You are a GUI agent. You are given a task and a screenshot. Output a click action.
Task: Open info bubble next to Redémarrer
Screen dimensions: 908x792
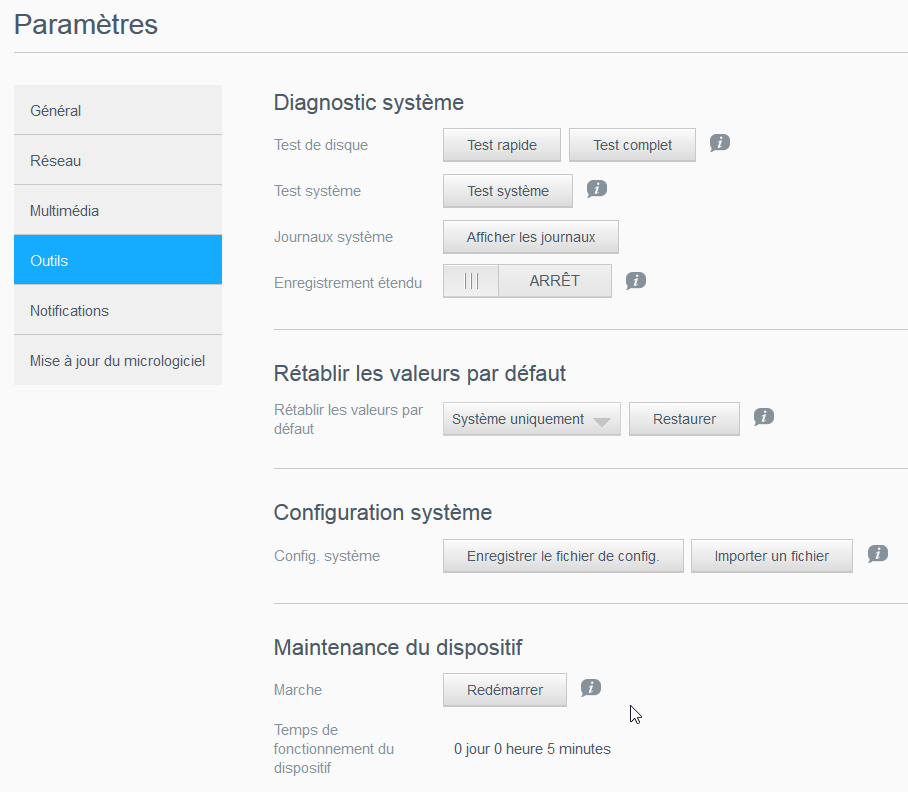591,687
